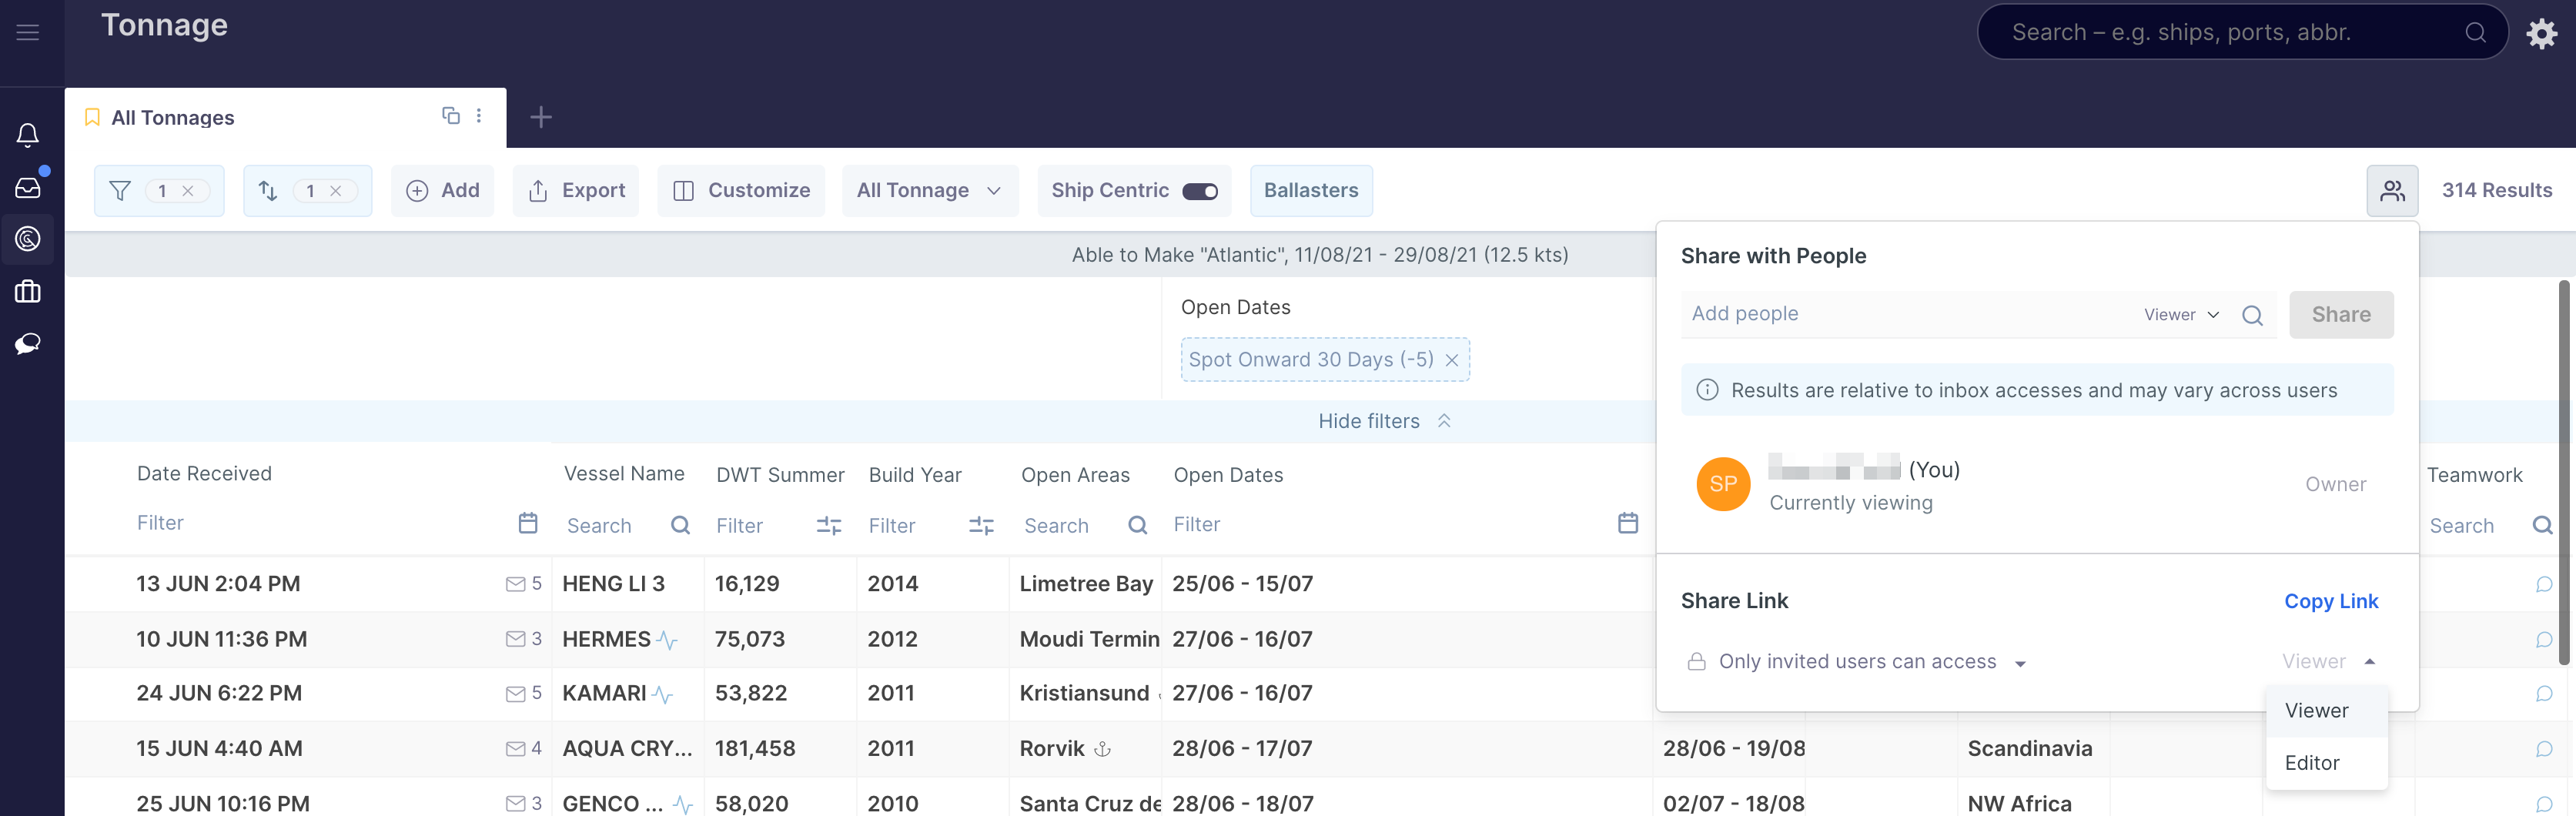
Task: Toggle the Ship Centric switch
Action: [x=1199, y=191]
